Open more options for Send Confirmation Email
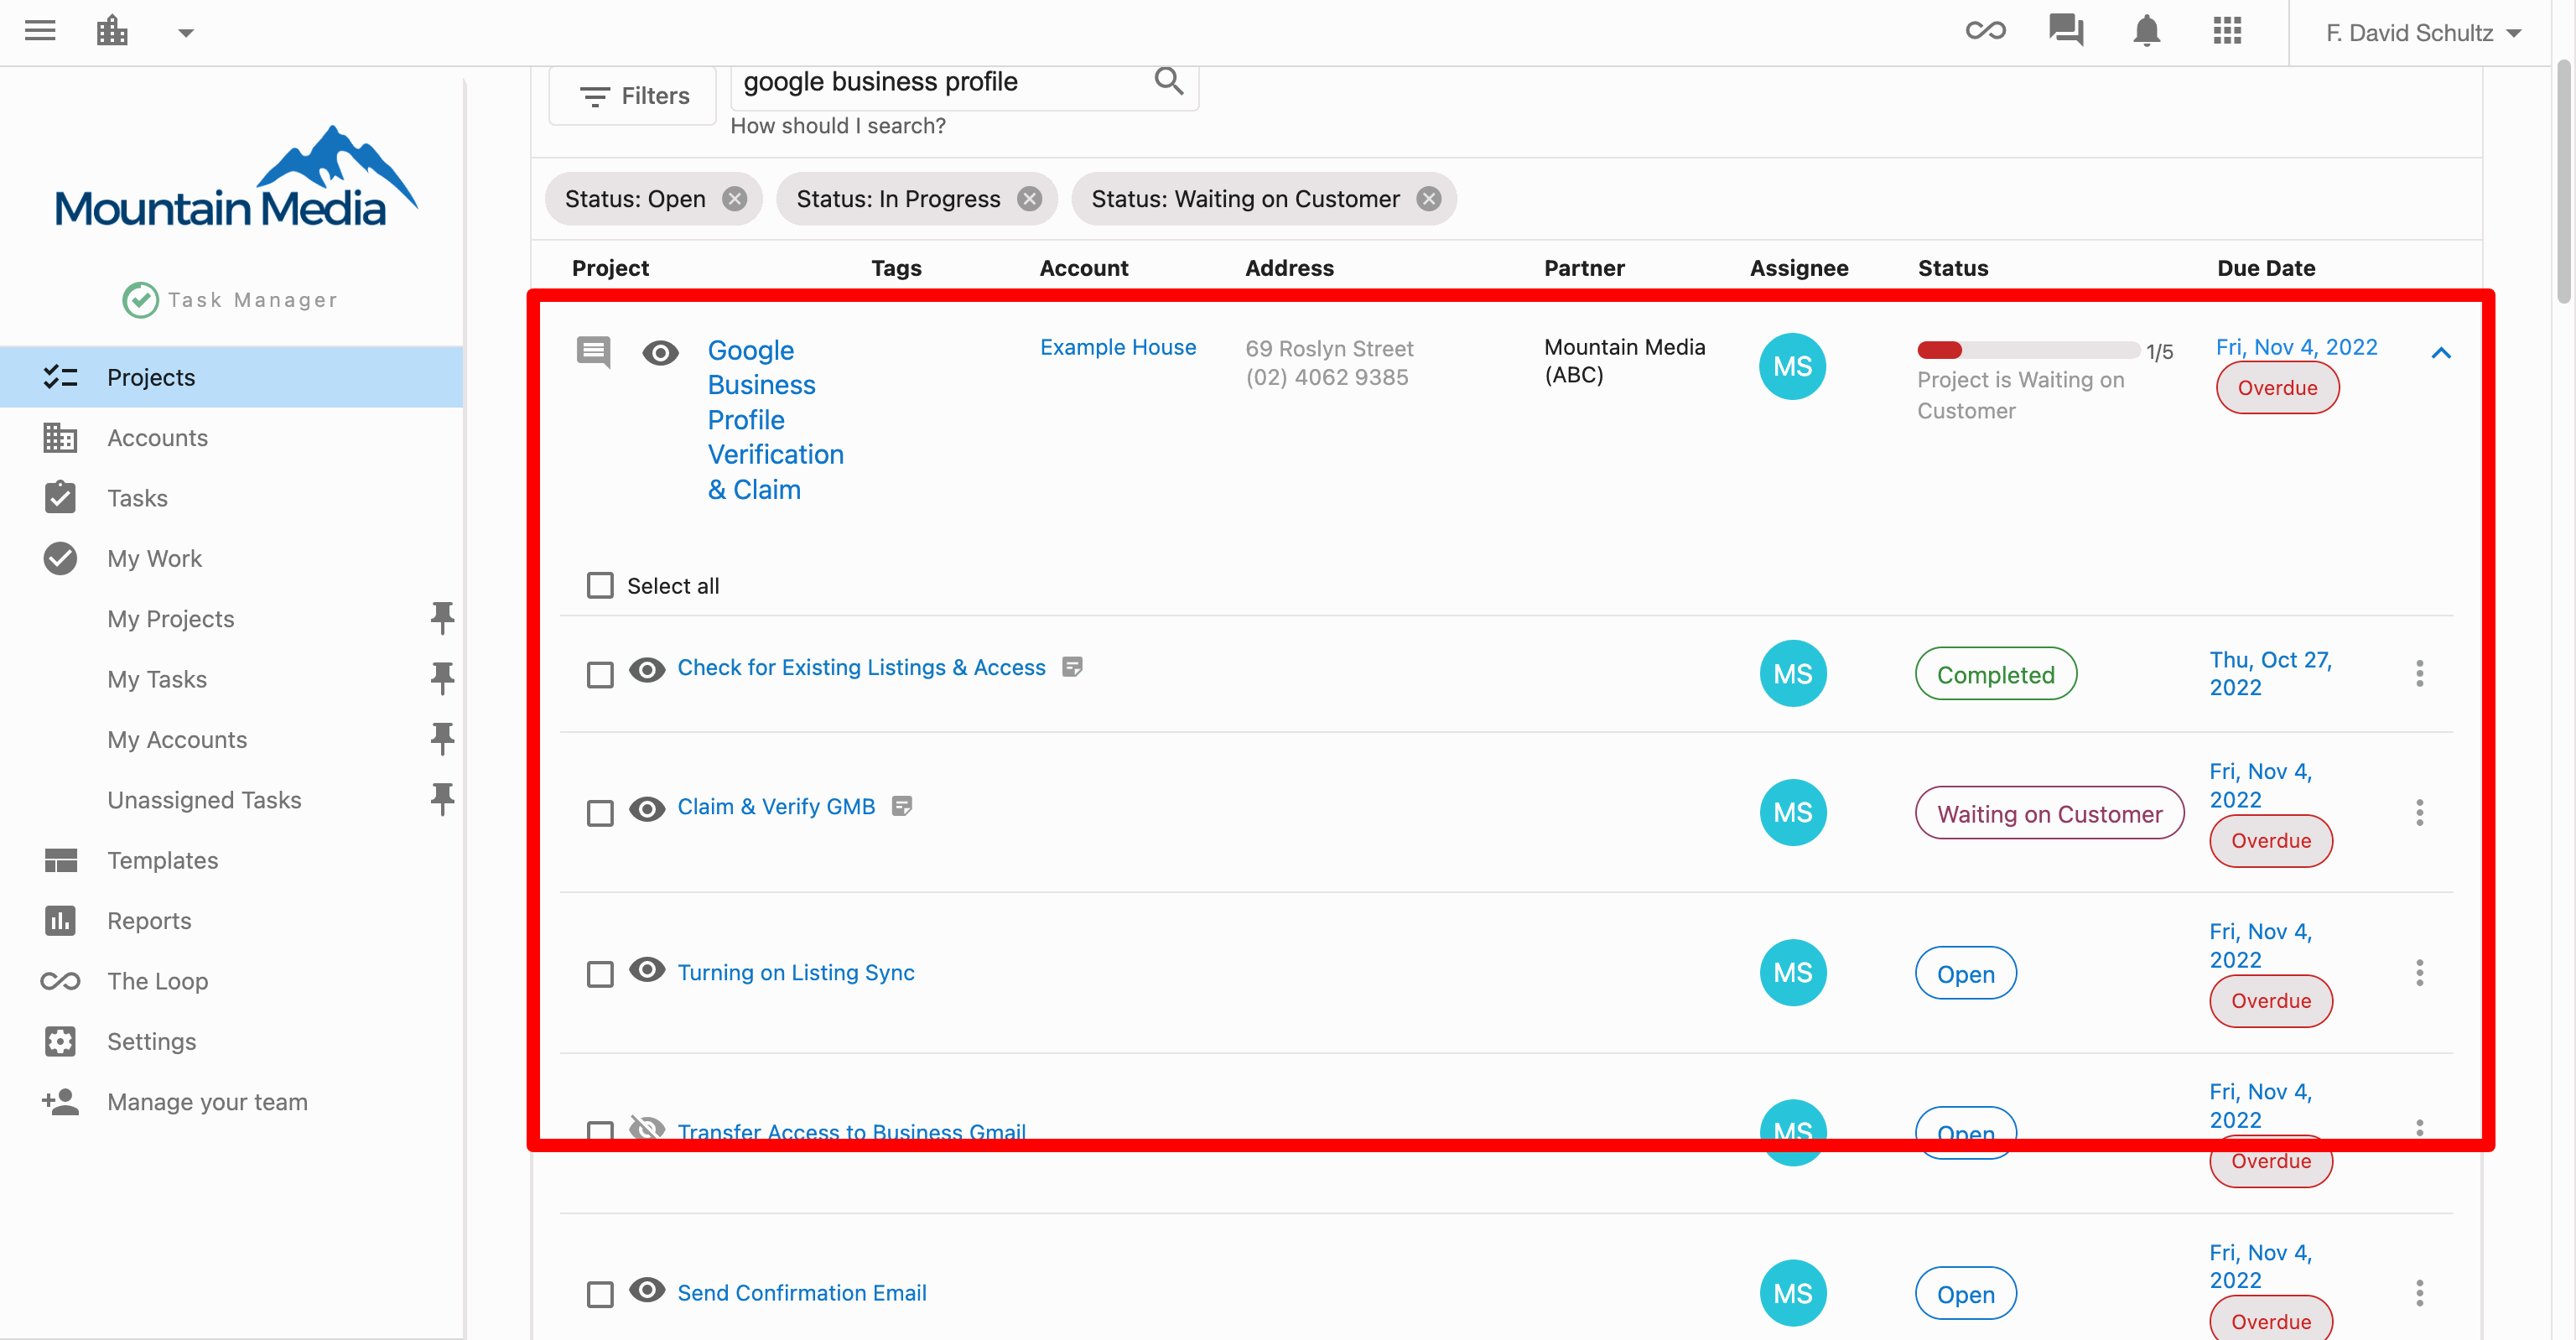Image resolution: width=2576 pixels, height=1340 pixels. 2420,1293
